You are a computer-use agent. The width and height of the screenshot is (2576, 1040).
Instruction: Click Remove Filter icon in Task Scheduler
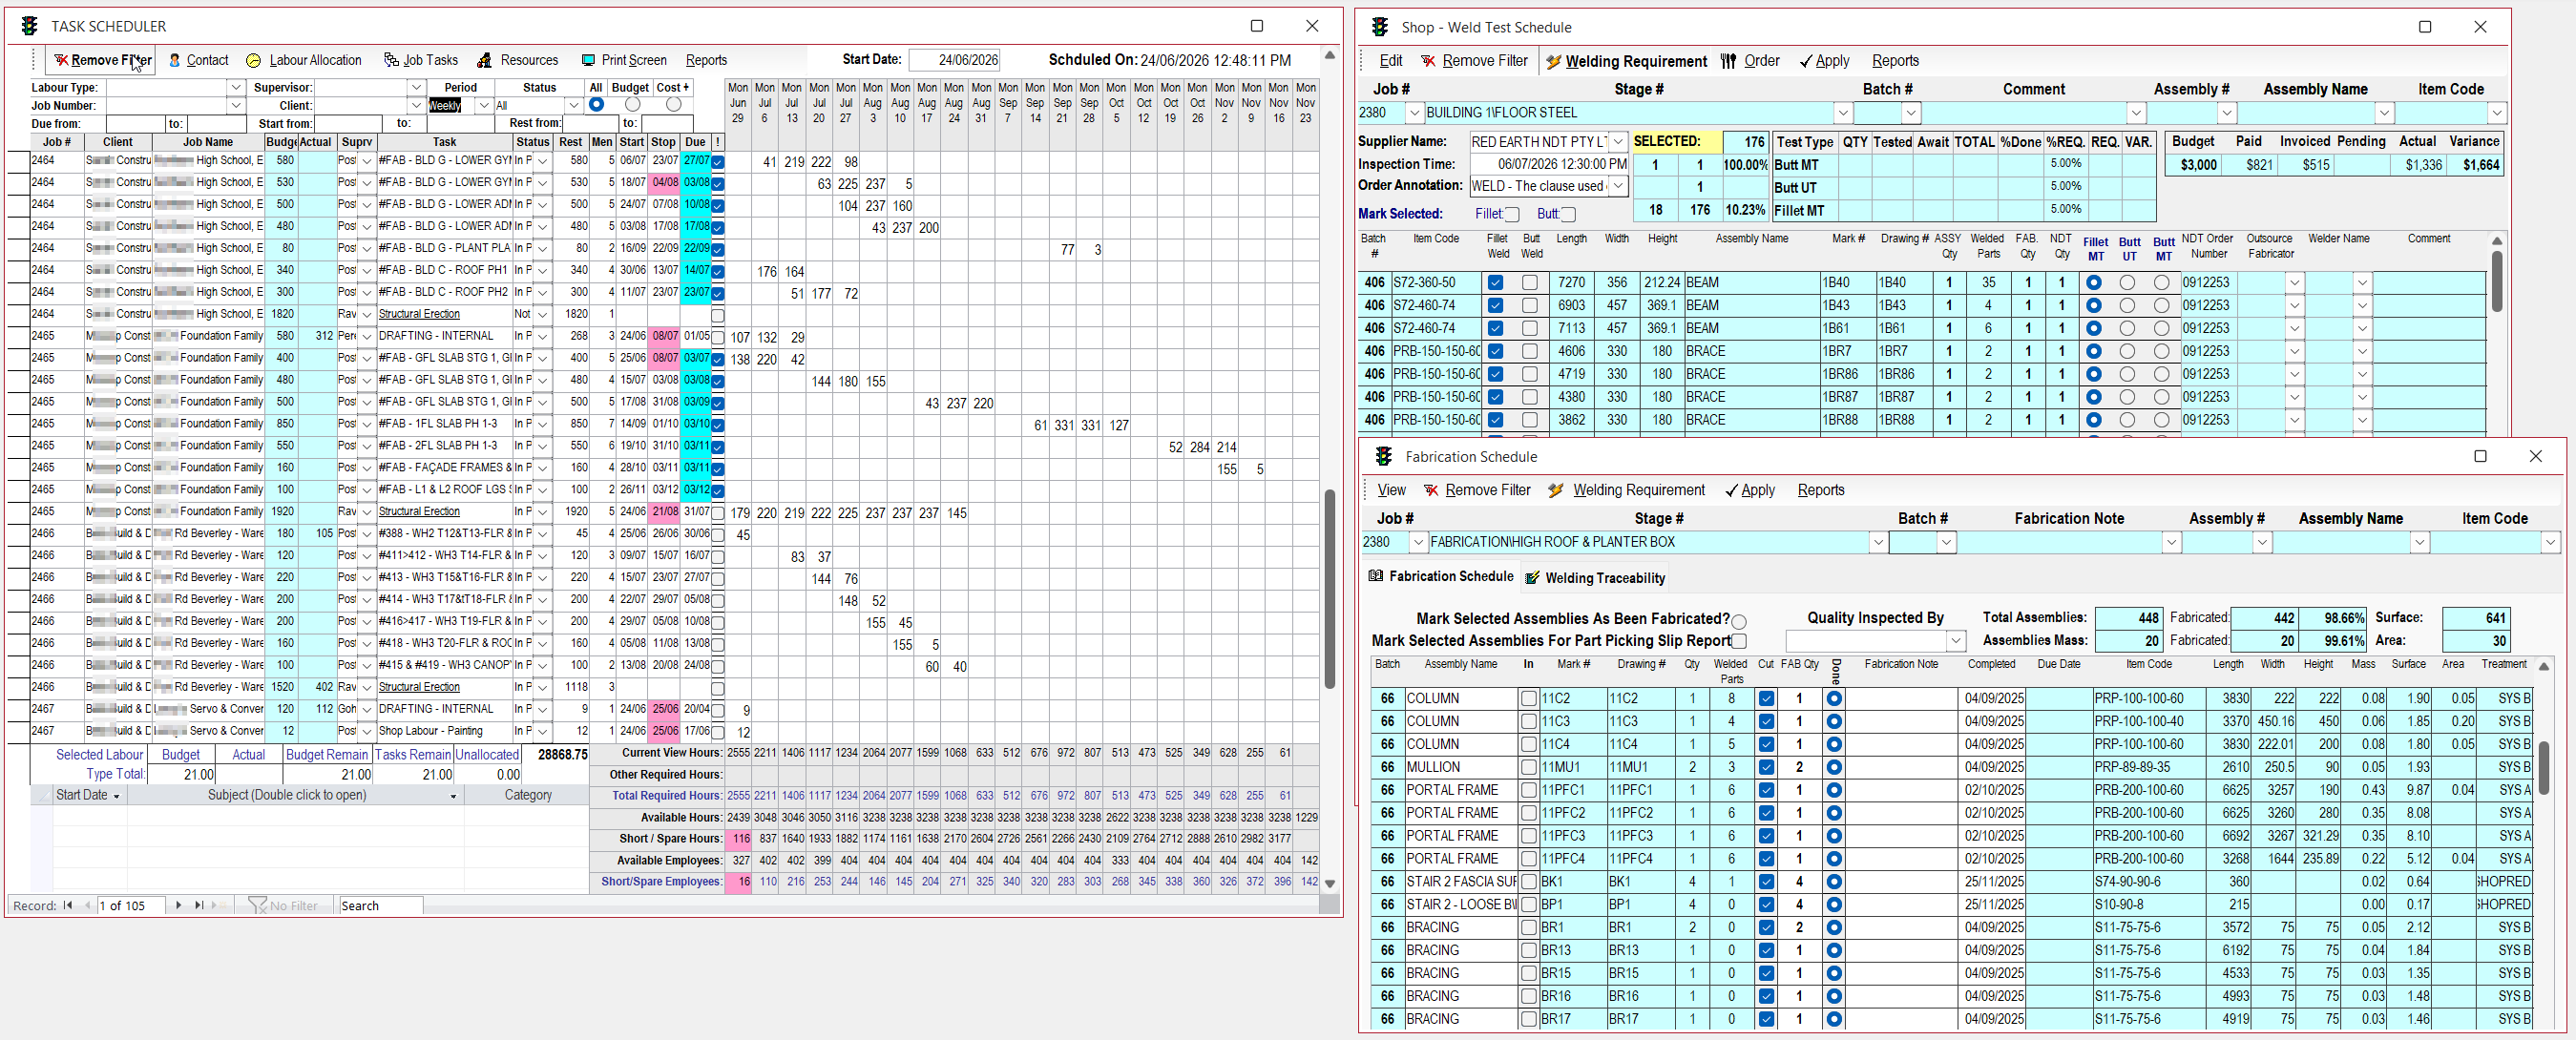[x=61, y=60]
